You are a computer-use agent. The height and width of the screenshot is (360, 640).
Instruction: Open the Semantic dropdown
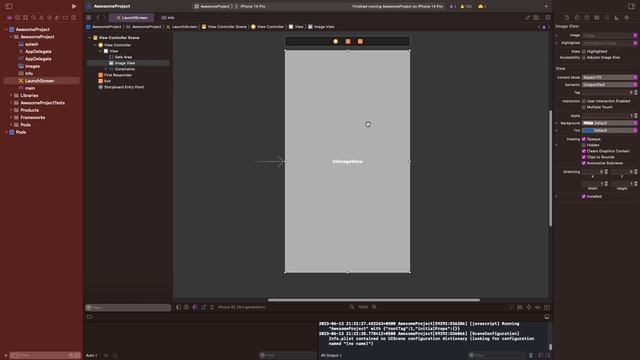click(609, 84)
